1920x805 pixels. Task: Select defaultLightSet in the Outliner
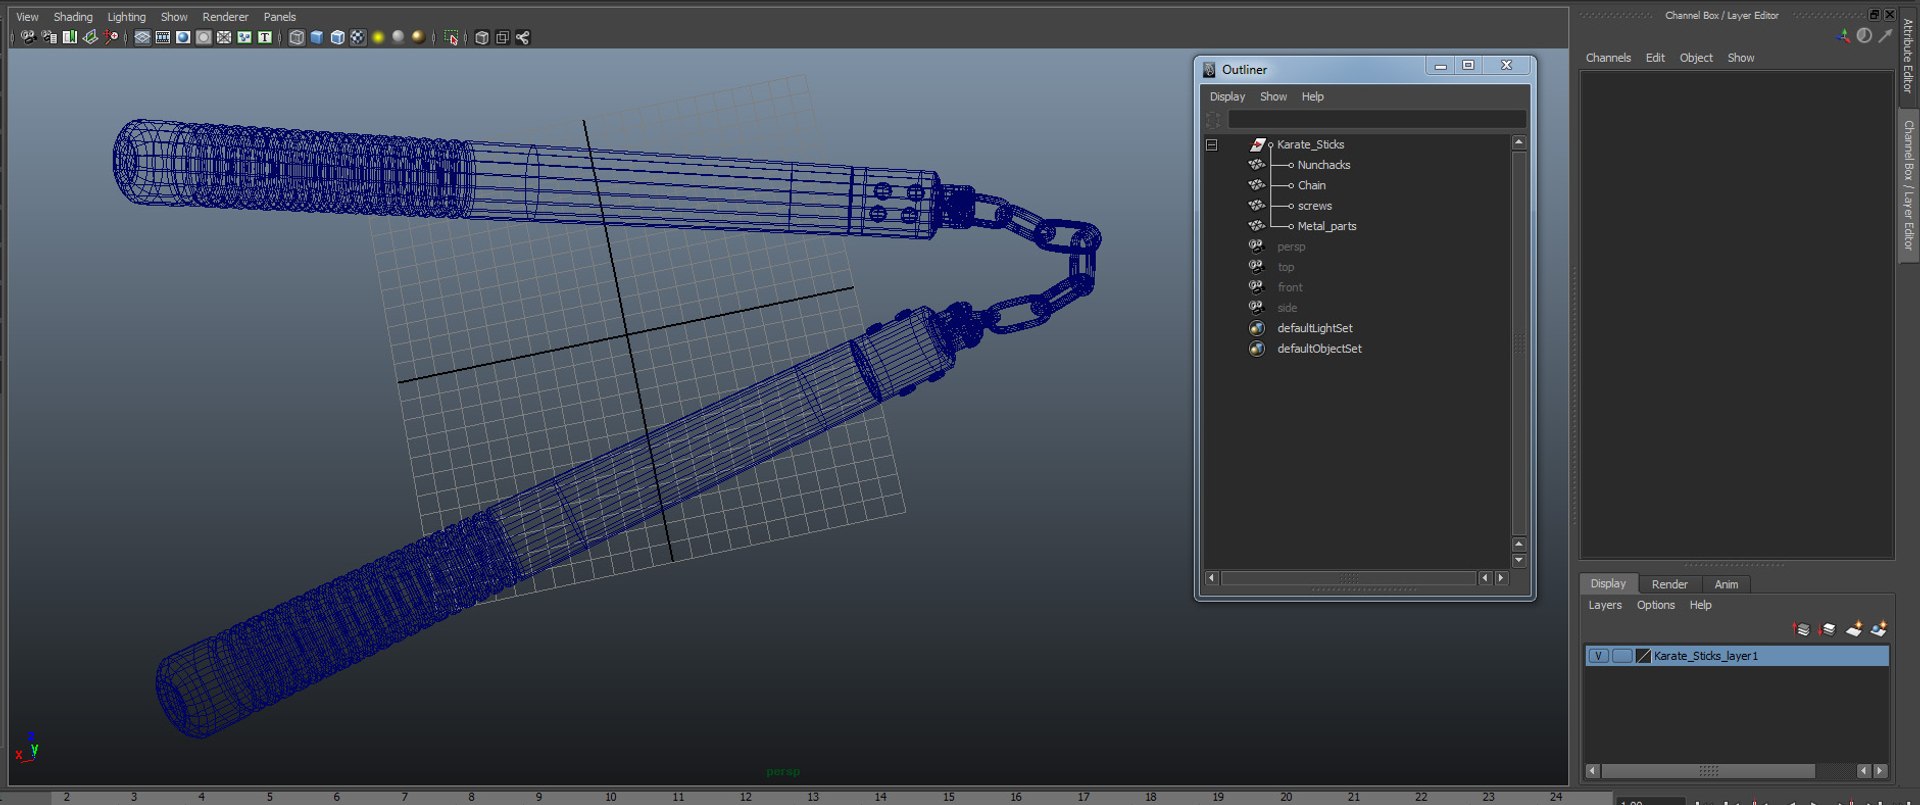1314,328
